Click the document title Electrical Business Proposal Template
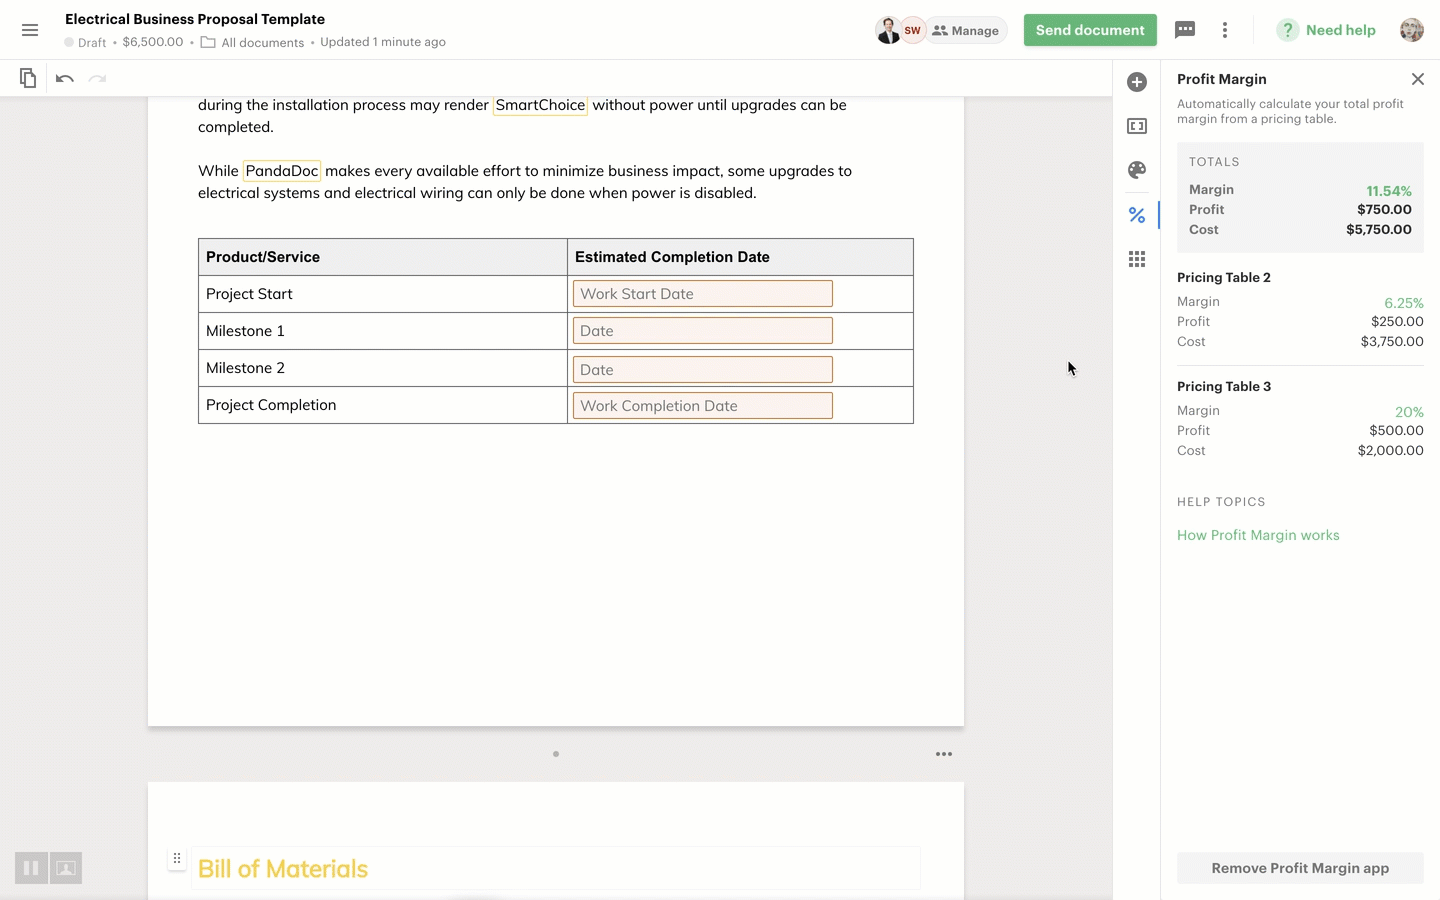The width and height of the screenshot is (1440, 900). [195, 19]
